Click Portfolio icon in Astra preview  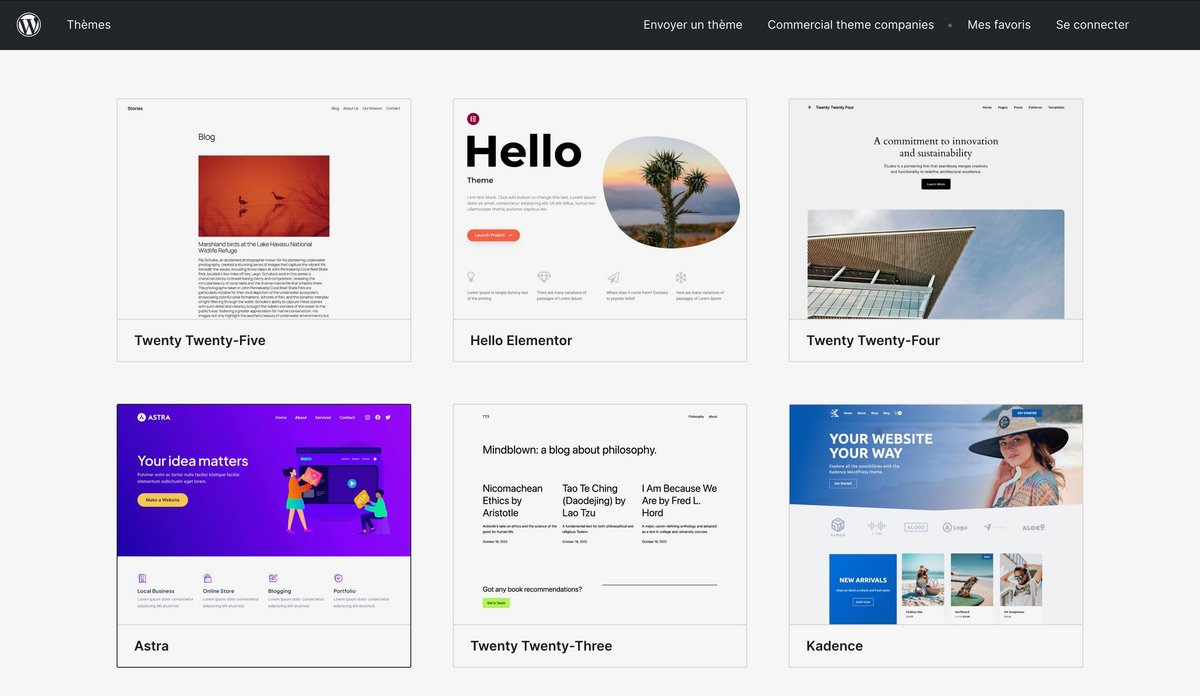click(338, 578)
